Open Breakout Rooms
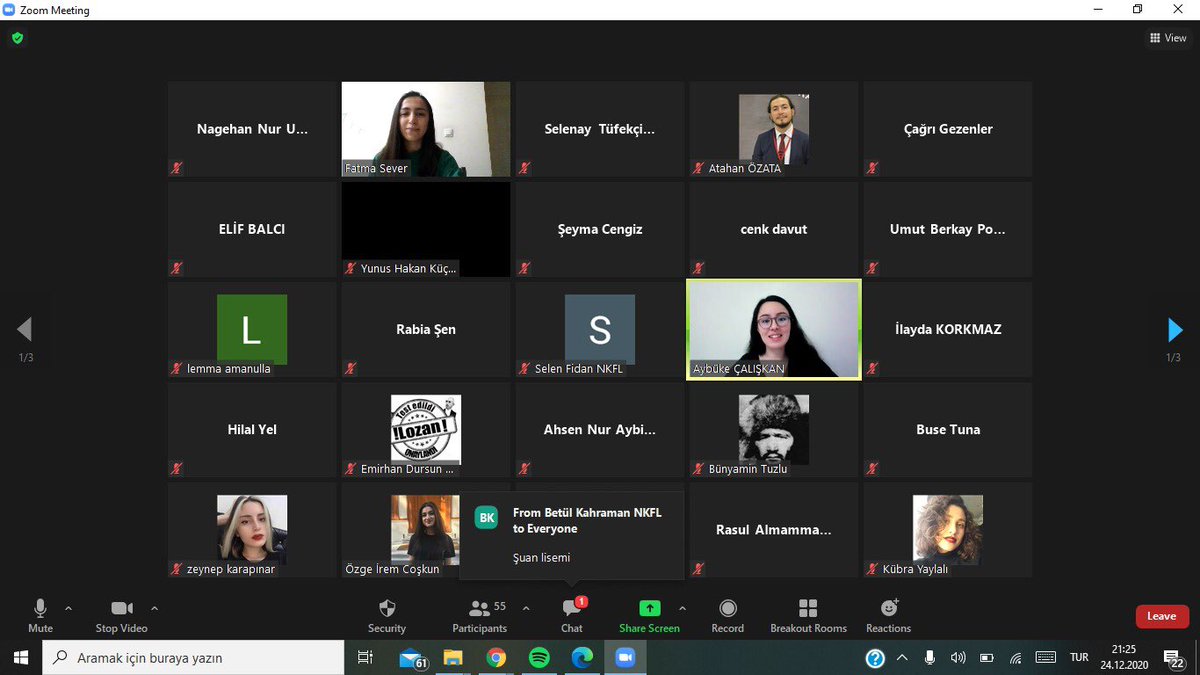 808,615
